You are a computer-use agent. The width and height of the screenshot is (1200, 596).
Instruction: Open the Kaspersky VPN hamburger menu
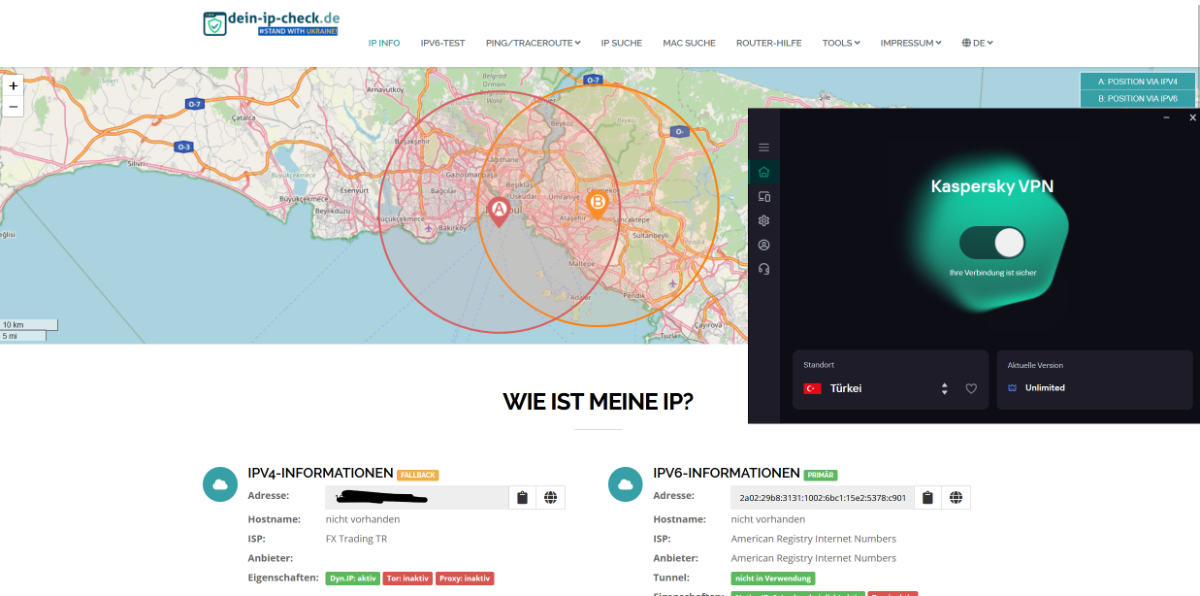pos(763,147)
